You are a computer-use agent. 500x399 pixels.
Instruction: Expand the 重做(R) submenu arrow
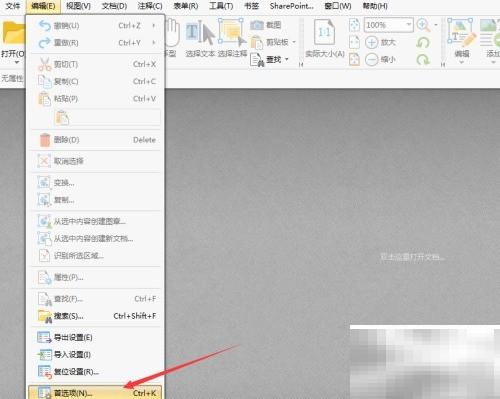(154, 43)
